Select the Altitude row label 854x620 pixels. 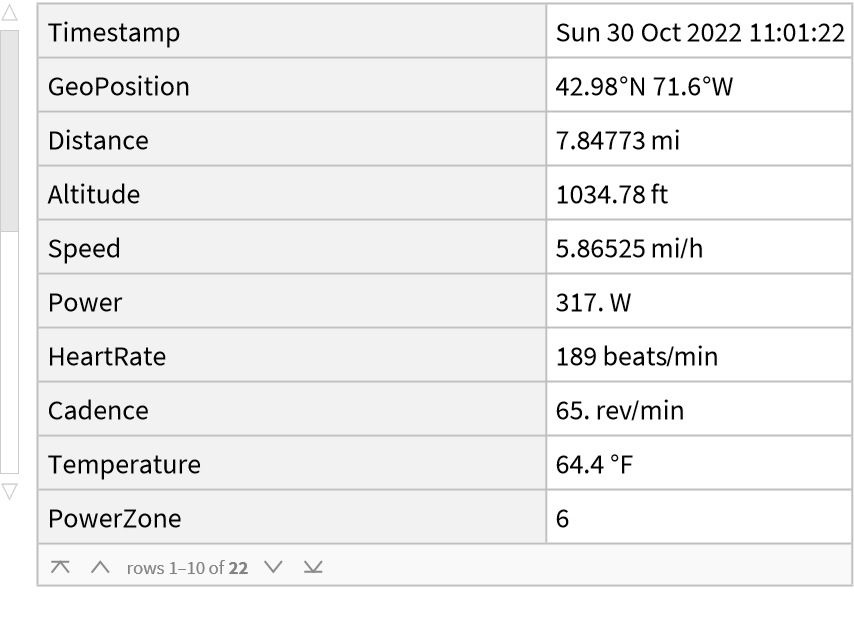94,195
